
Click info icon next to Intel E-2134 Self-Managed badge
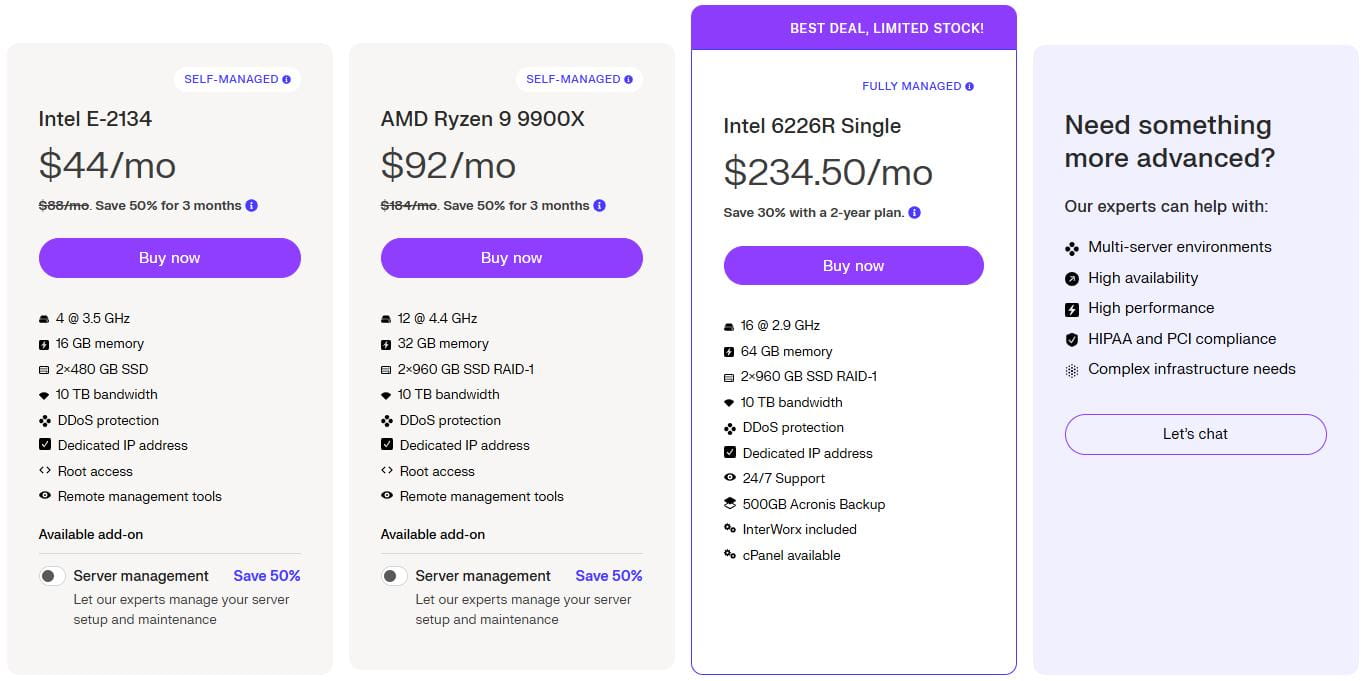(x=287, y=80)
